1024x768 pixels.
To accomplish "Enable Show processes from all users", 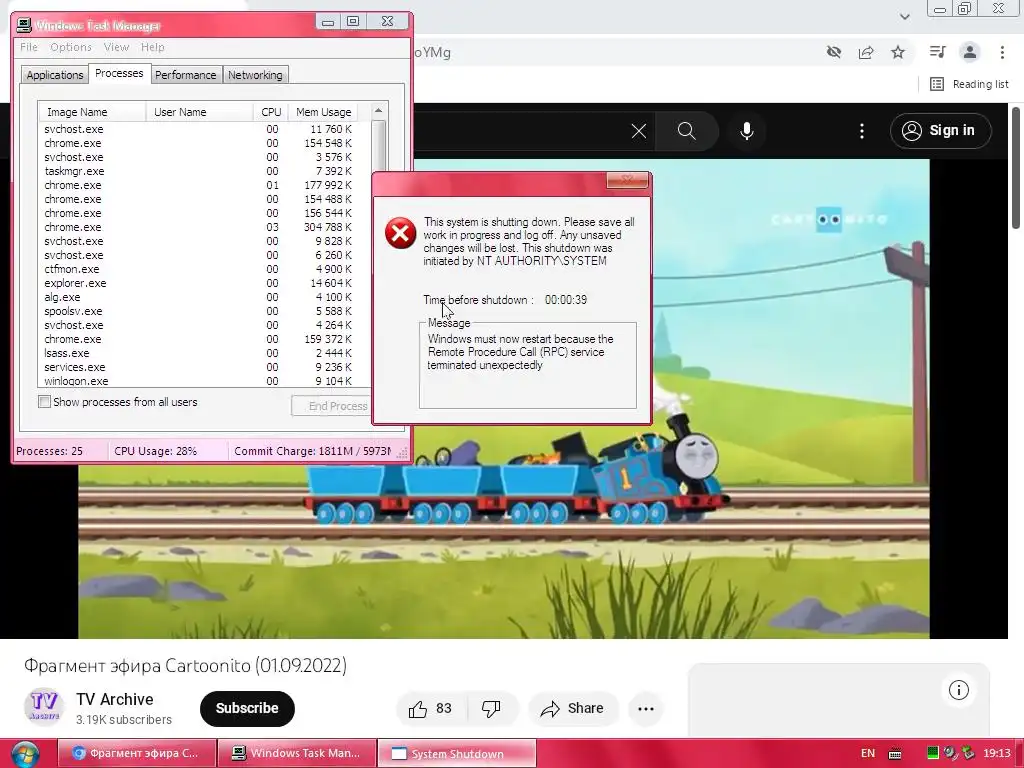I will tap(44, 402).
